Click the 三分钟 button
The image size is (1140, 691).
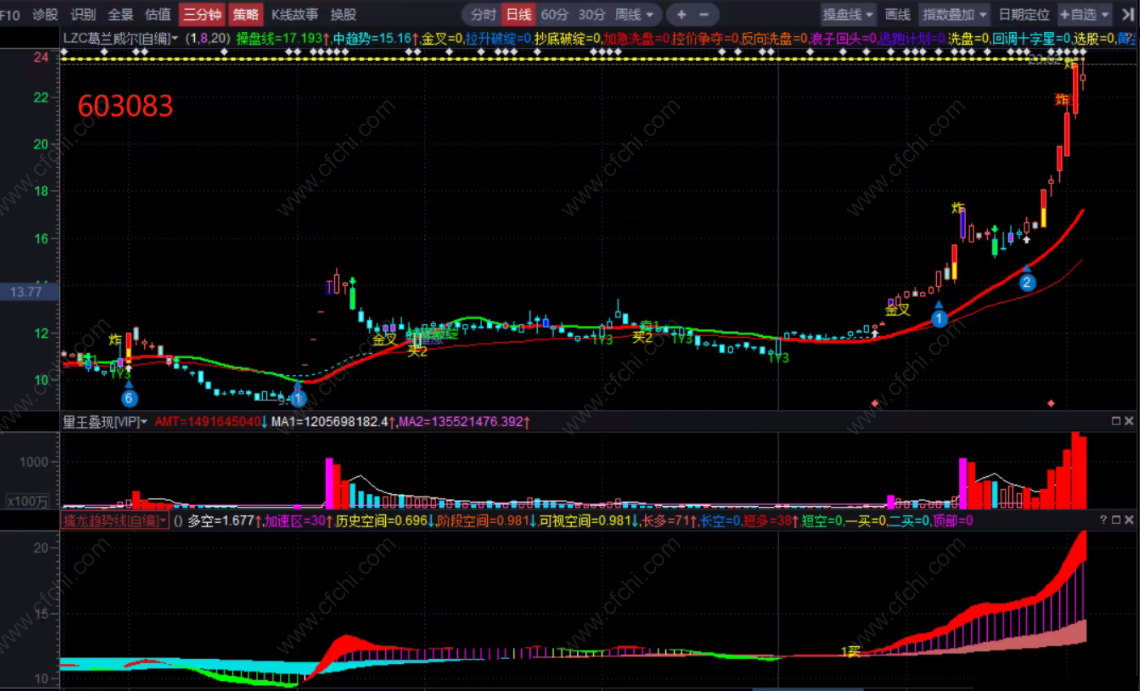coord(201,15)
